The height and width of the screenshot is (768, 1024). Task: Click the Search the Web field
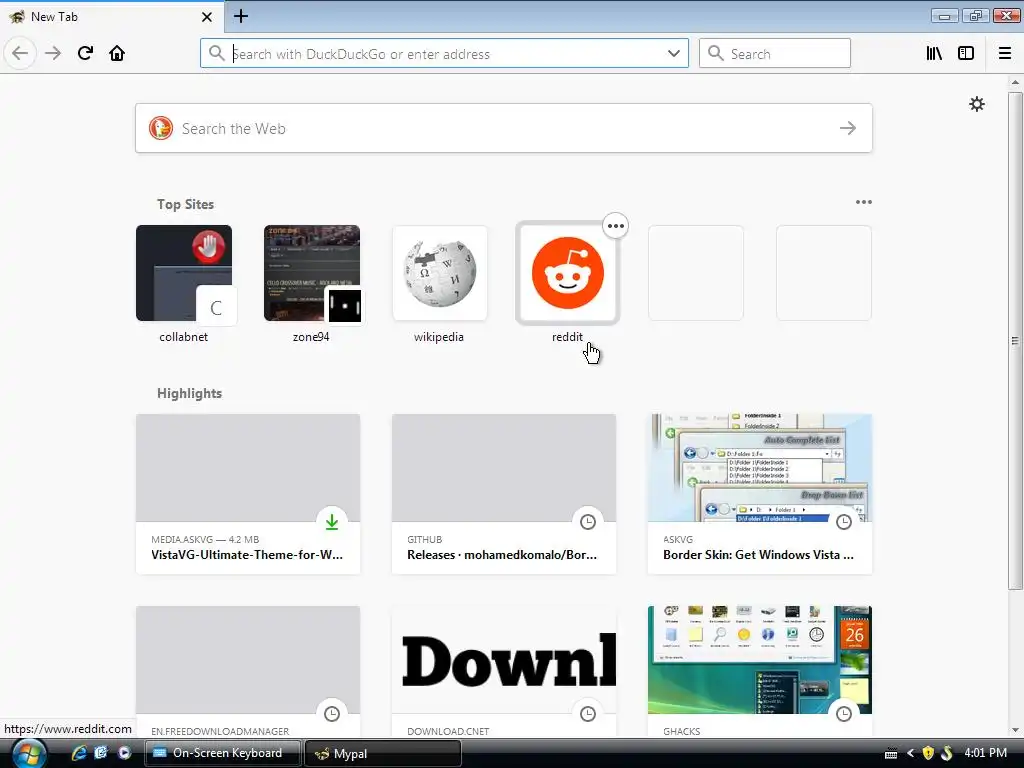click(x=504, y=128)
